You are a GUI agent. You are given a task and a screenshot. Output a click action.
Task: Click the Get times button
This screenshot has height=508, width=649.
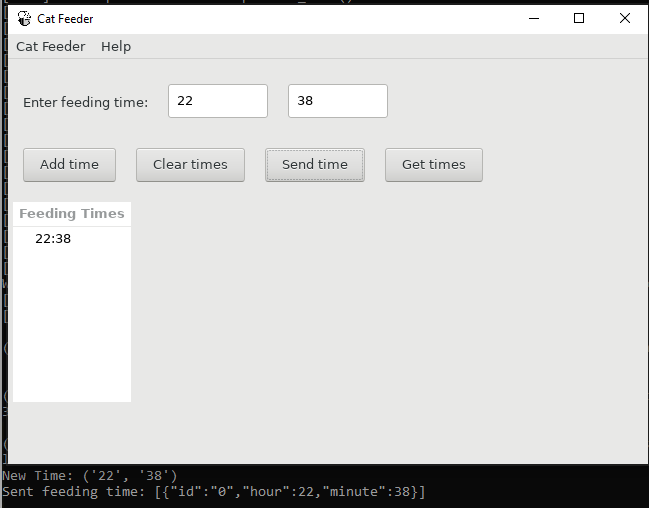[x=434, y=165]
